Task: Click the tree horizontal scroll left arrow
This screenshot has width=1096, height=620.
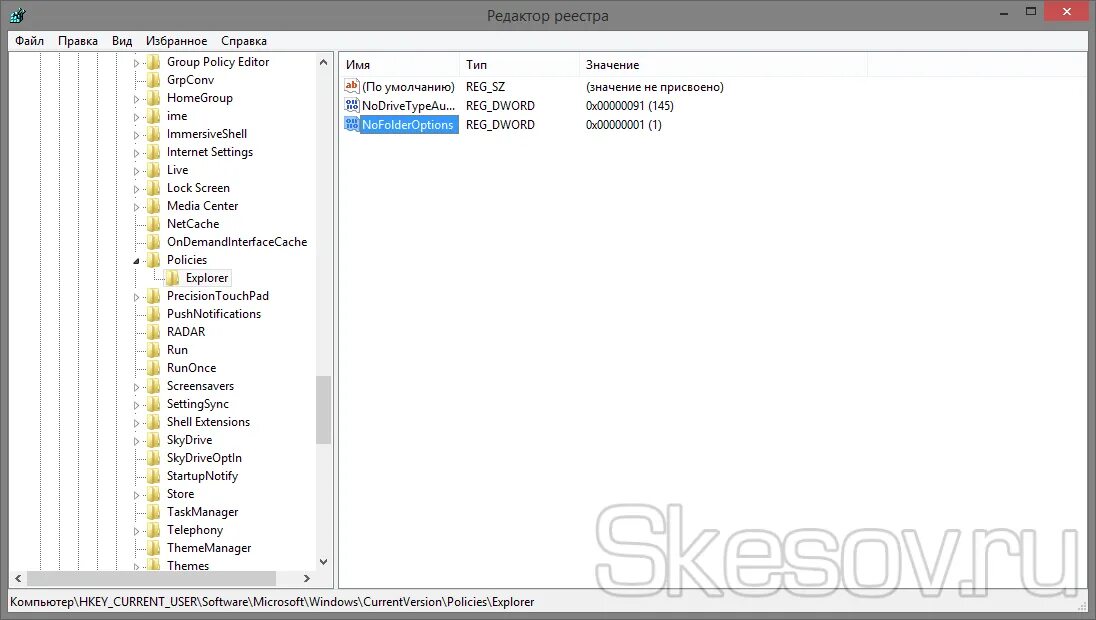Action: (18, 578)
